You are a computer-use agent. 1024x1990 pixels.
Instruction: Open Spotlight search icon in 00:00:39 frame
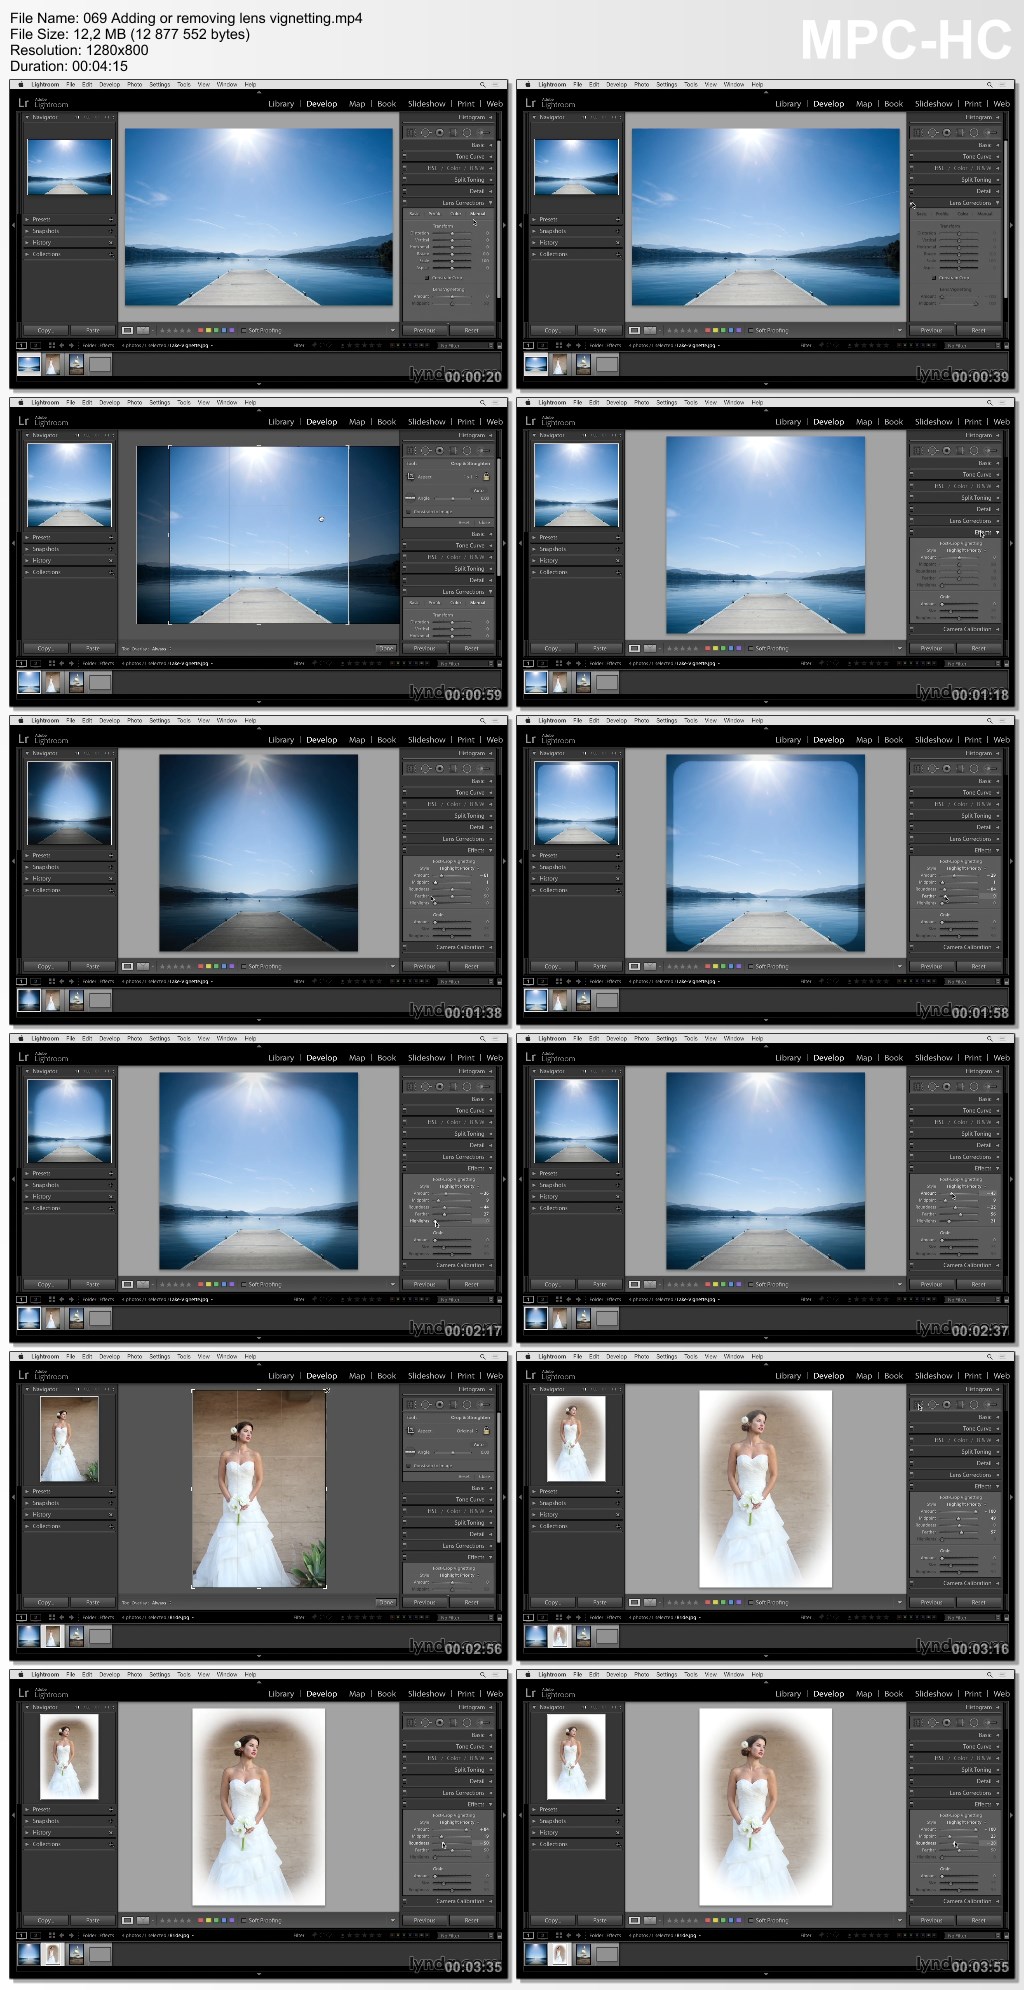[989, 85]
